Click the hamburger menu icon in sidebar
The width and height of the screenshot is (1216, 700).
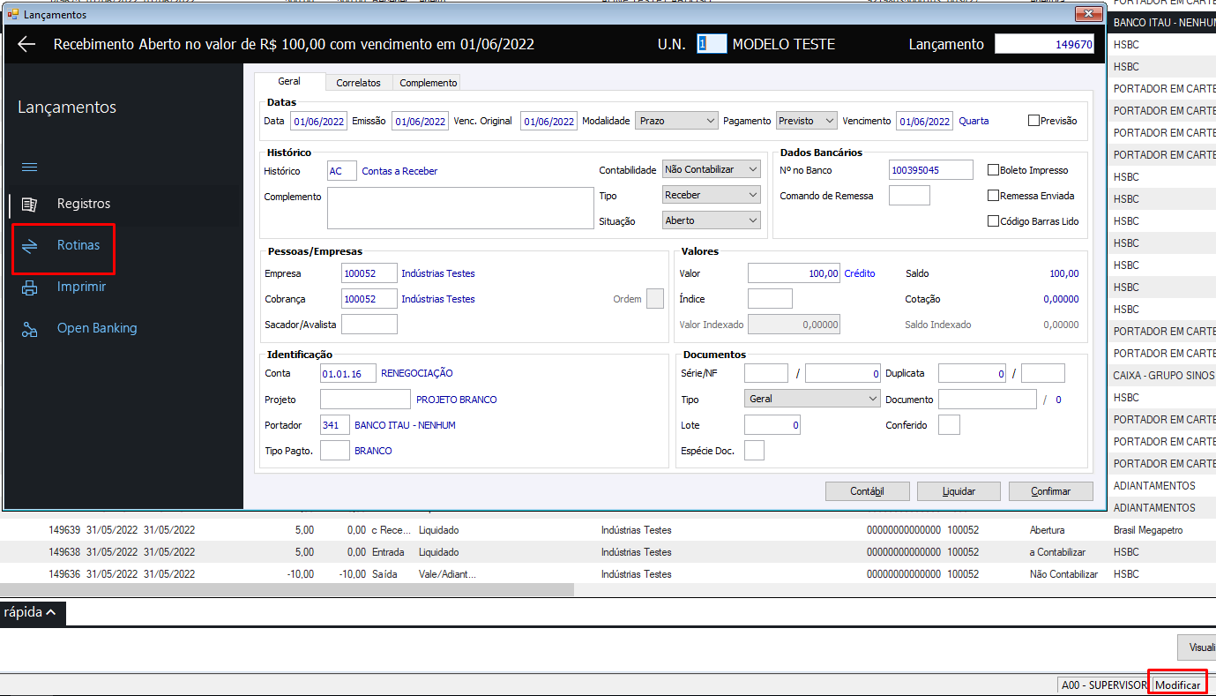29,167
